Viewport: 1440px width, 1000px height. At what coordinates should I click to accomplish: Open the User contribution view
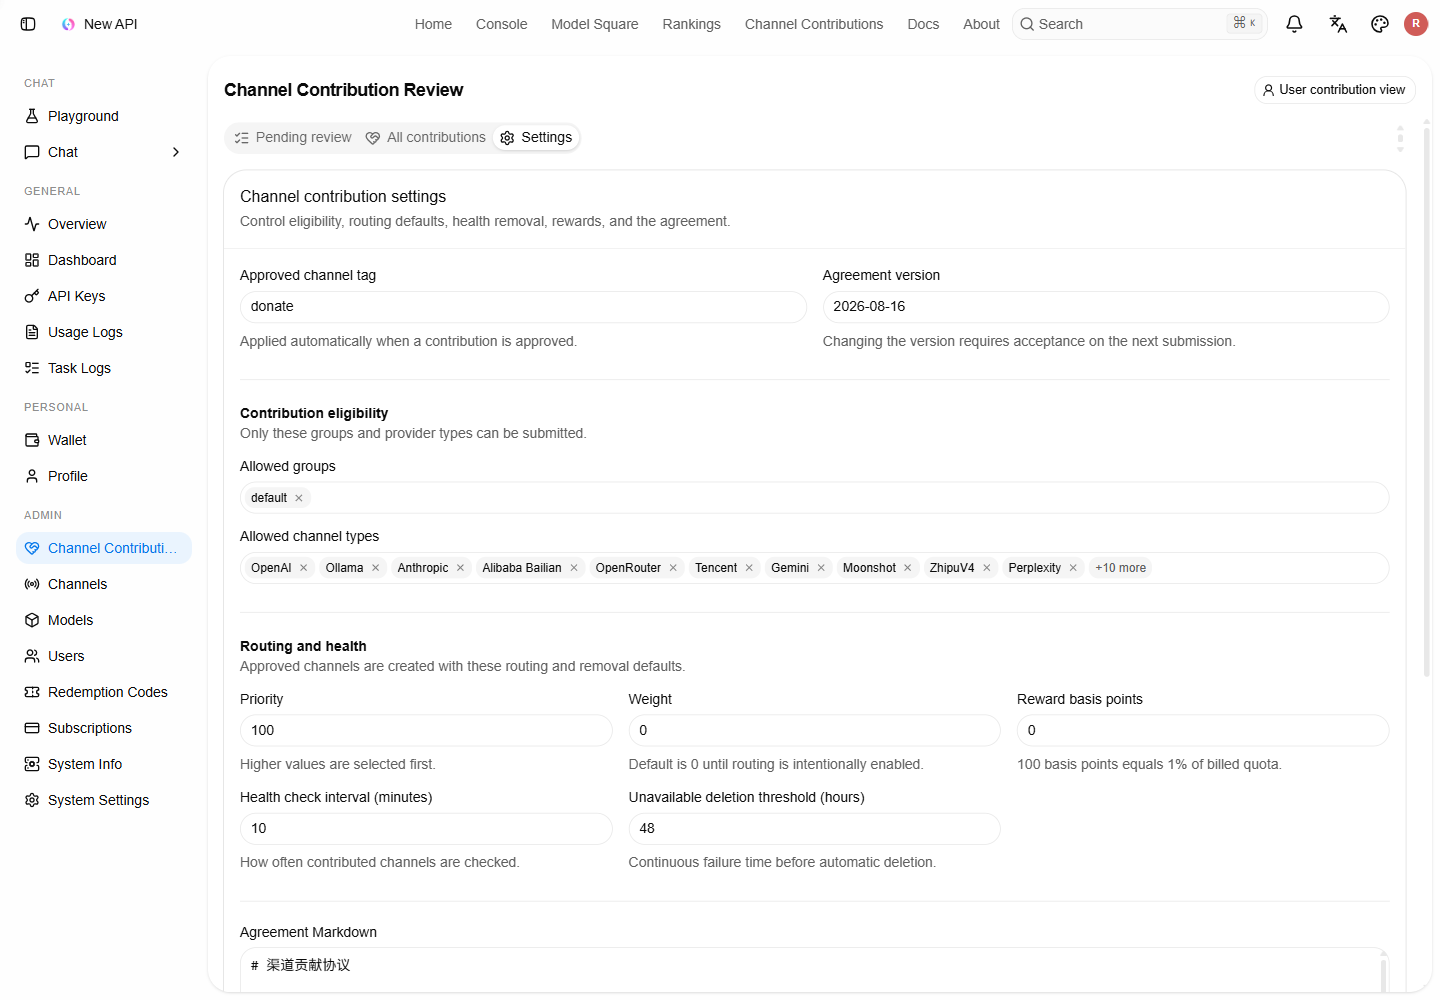1334,90
